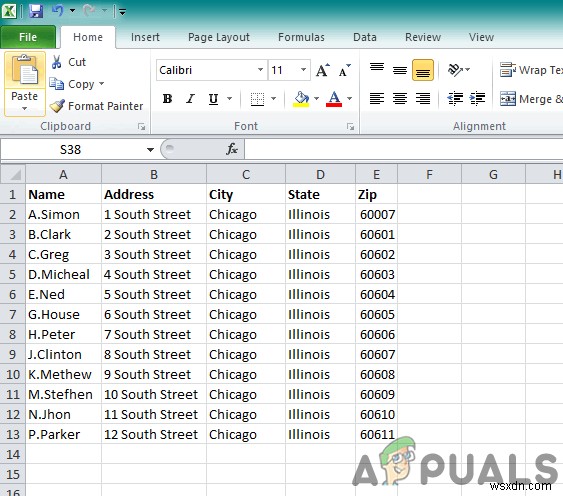Click the Save icon in quick access toolbar

pos(36,11)
